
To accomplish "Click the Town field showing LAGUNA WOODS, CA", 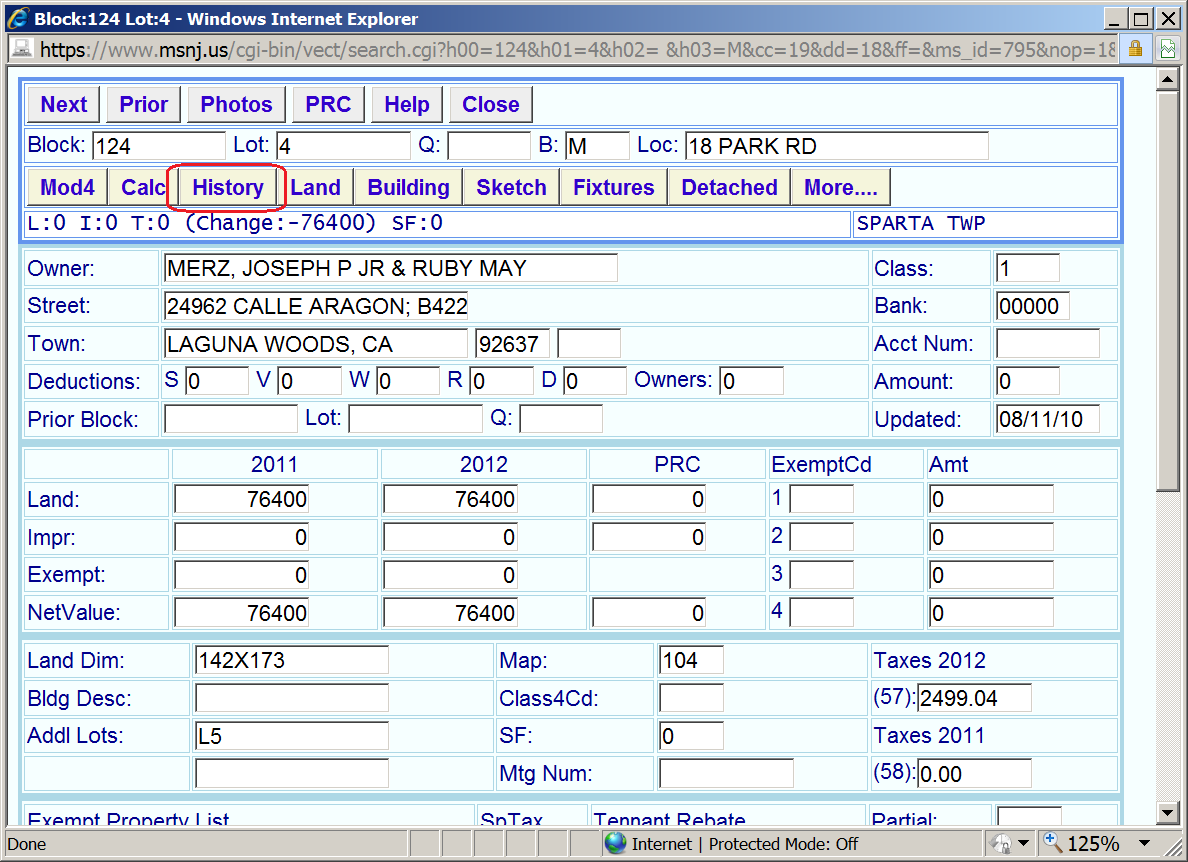I will coord(316,344).
